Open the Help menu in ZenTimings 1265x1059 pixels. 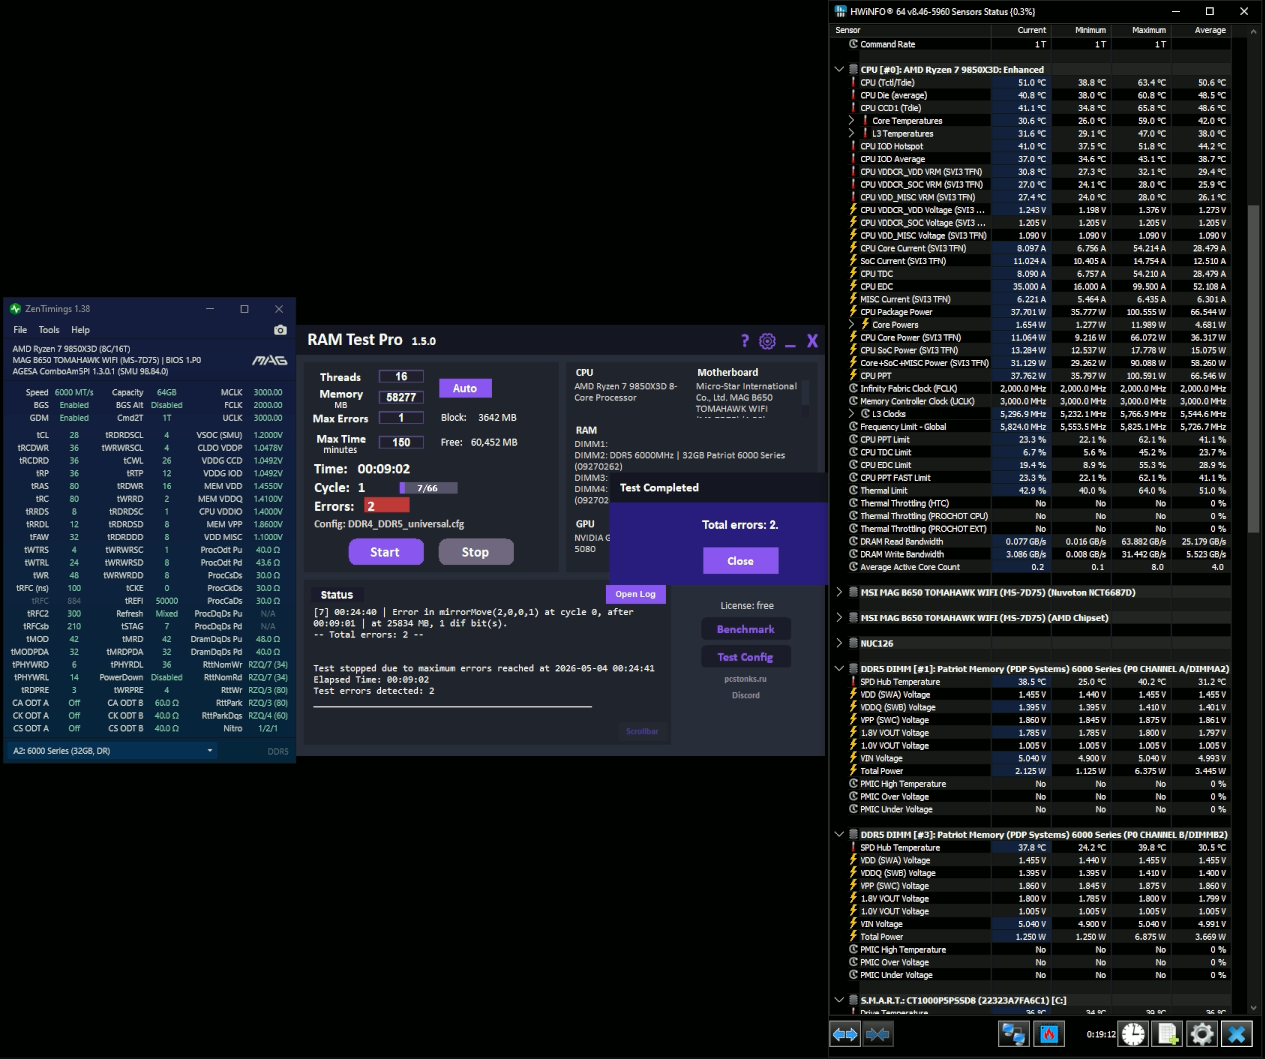point(80,330)
